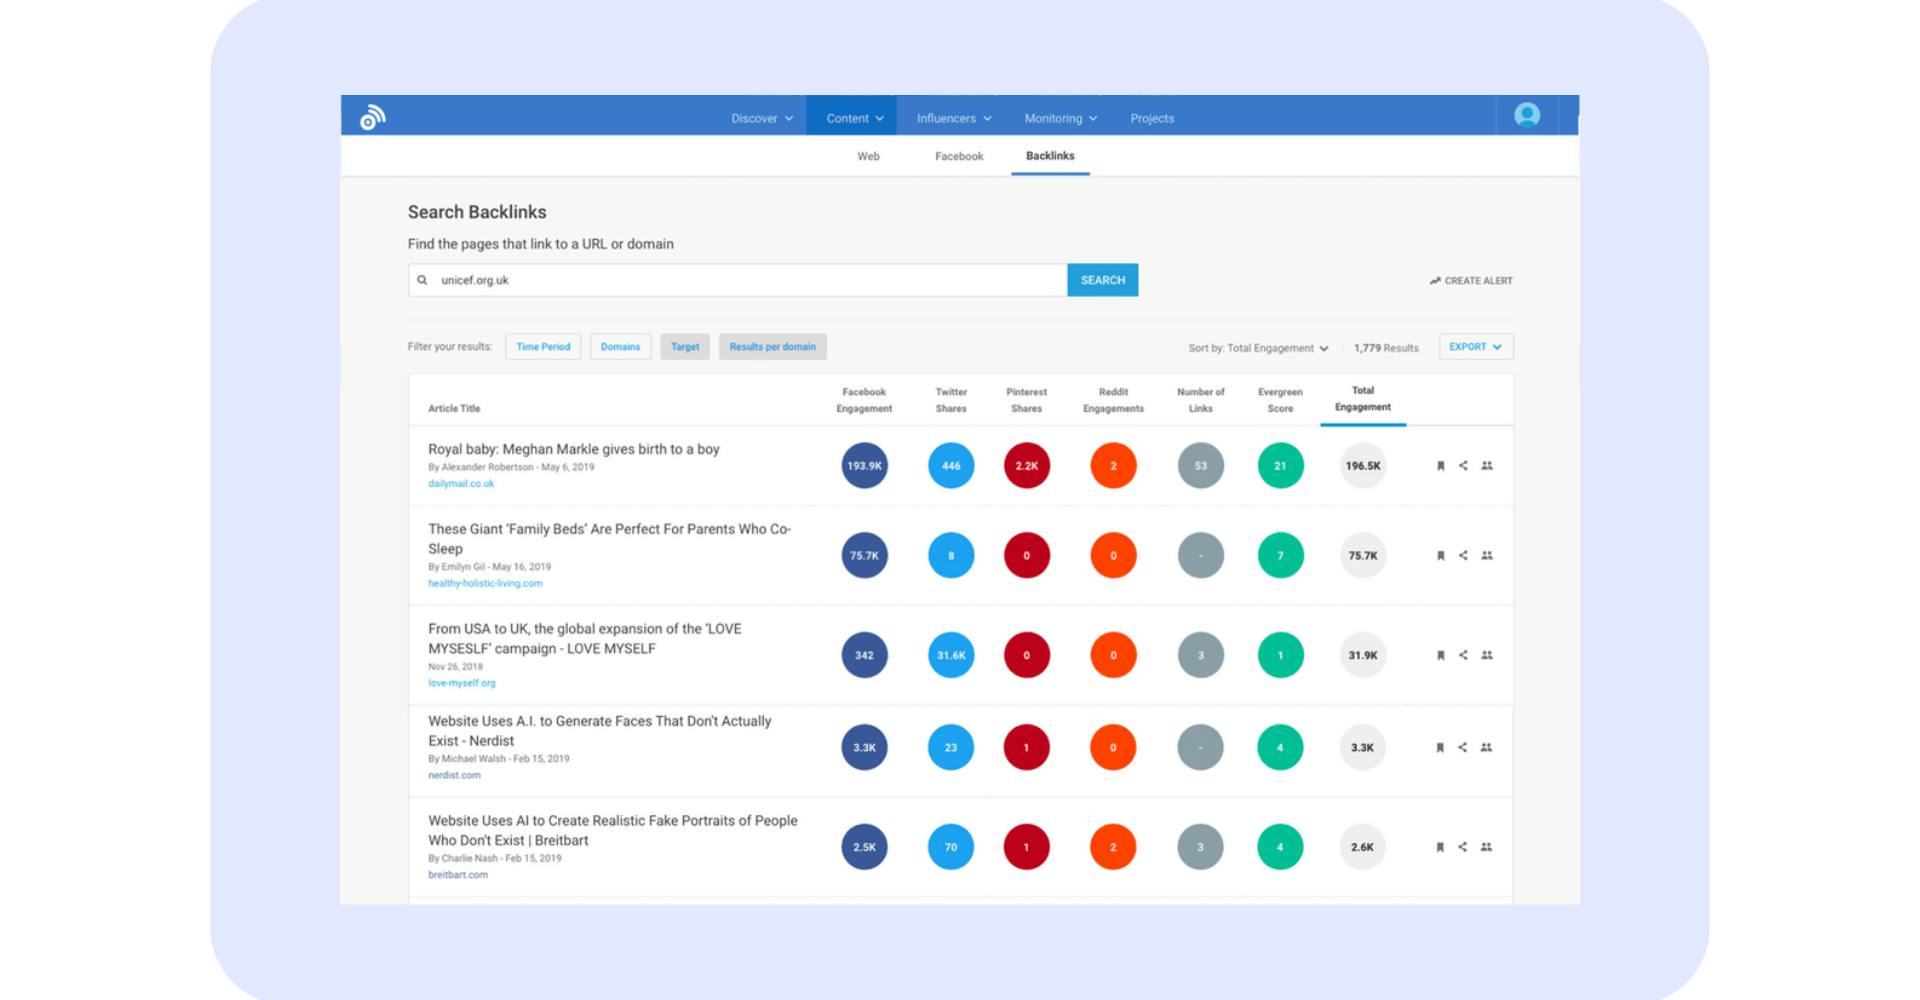Click inside the unicef.org.uk search field

pyautogui.click(x=700, y=280)
